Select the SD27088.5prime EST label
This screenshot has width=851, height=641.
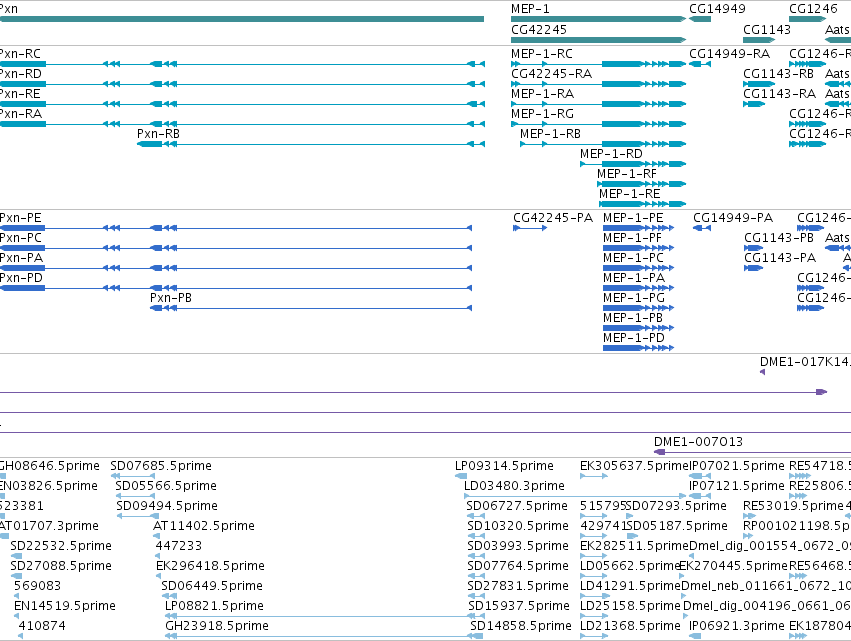pos(61,566)
